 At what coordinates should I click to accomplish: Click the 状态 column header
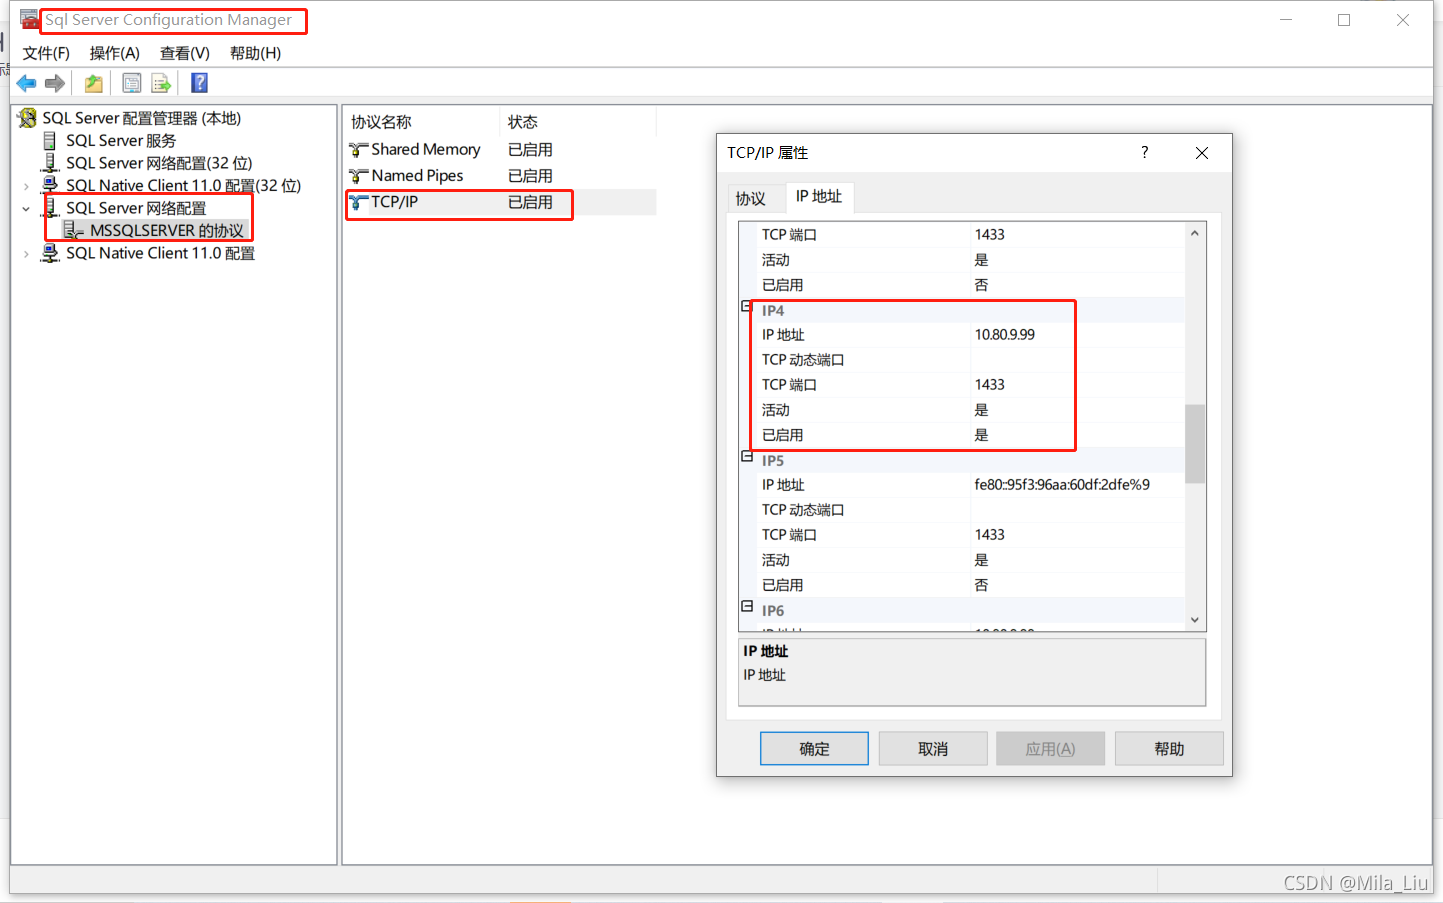(x=578, y=122)
